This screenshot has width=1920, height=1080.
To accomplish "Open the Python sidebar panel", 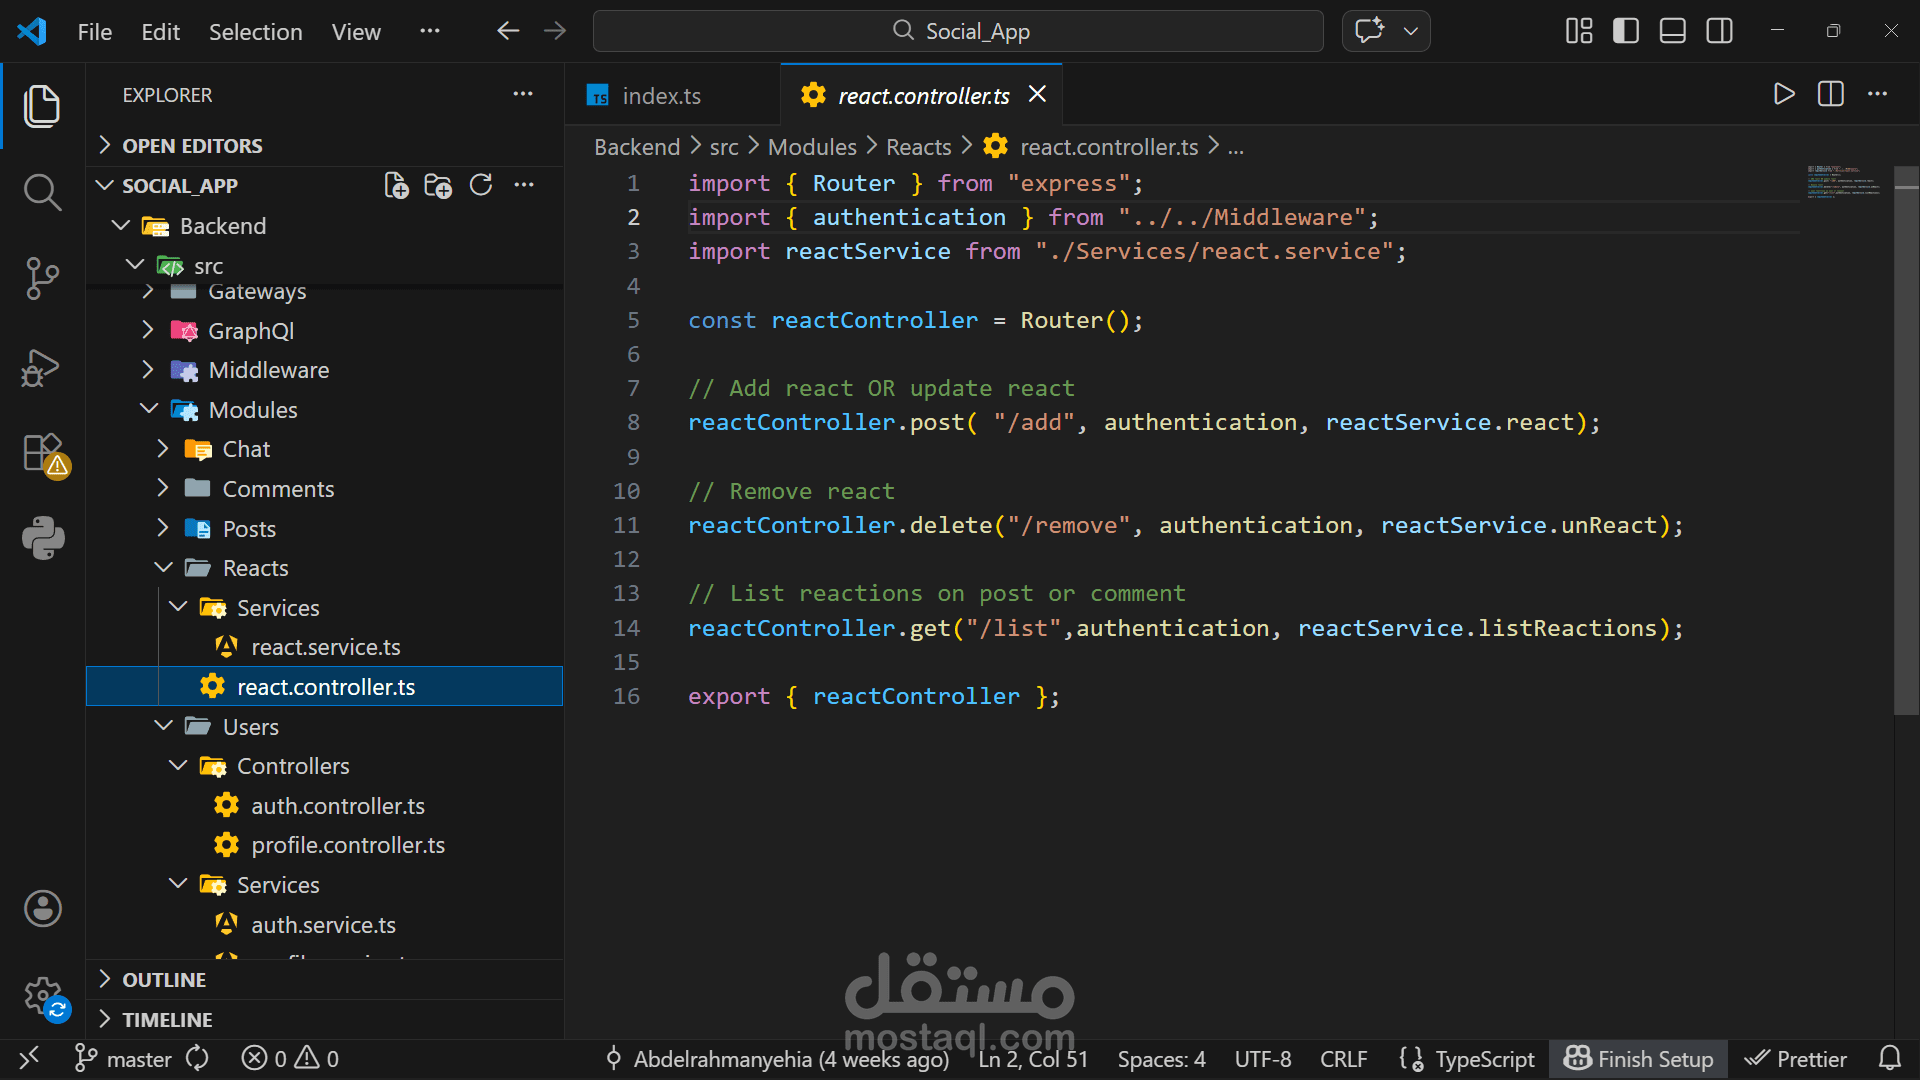I will 42,538.
